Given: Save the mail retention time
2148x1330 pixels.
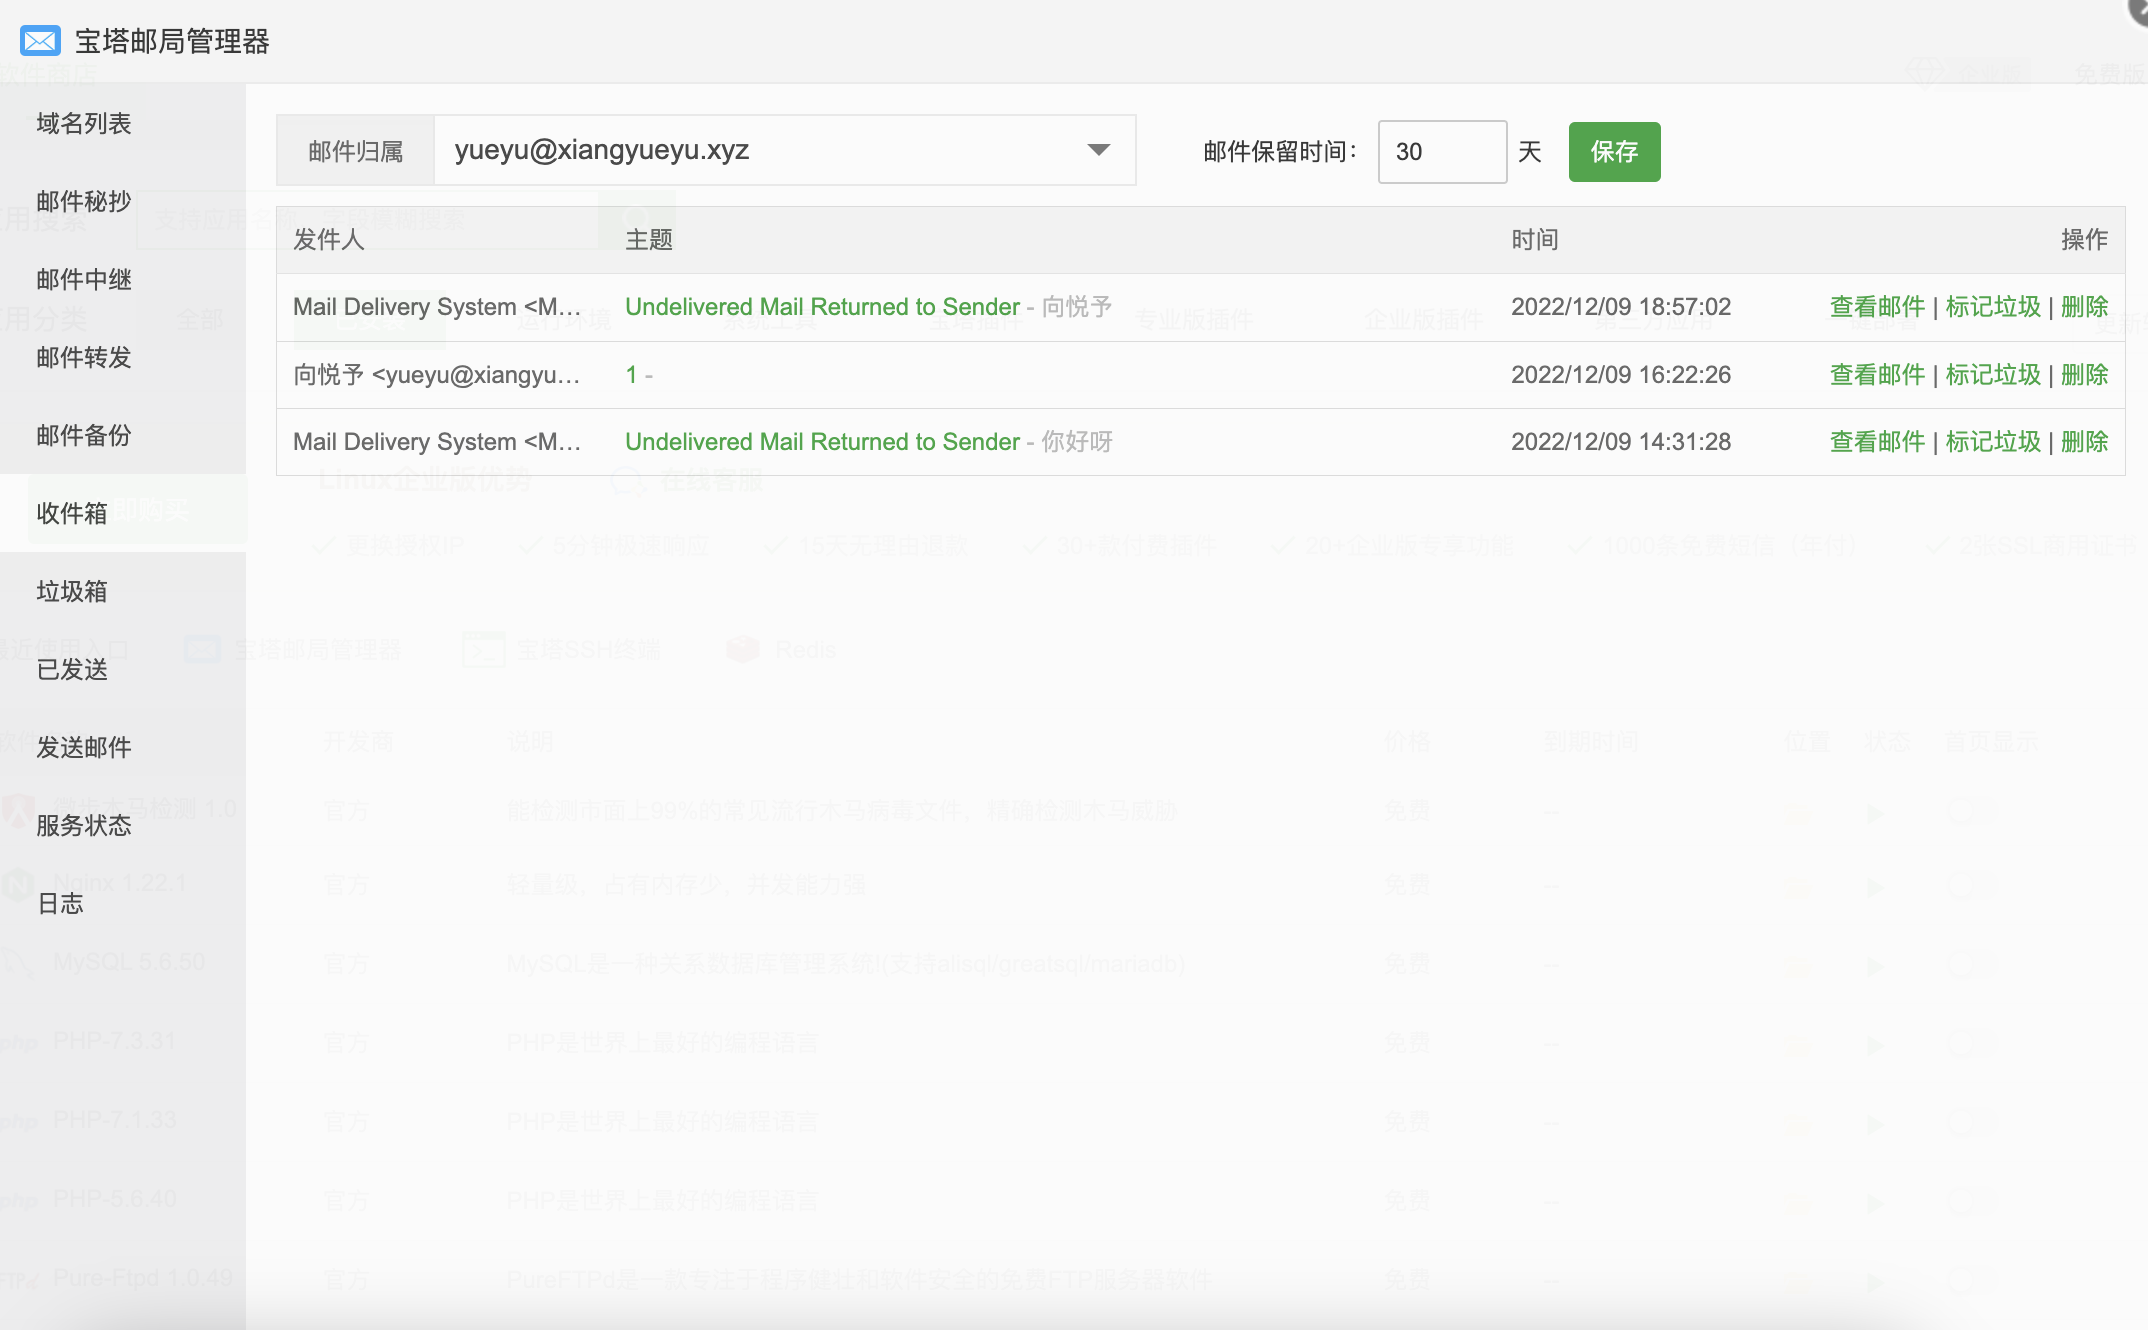Looking at the screenshot, I should pos(1614,152).
